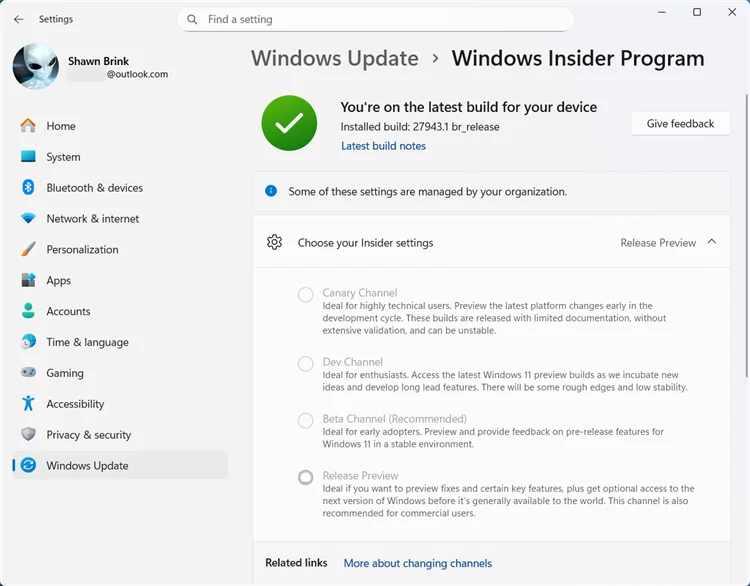Click the Accessibility figure icon
This screenshot has width=750, height=586.
pos(28,403)
